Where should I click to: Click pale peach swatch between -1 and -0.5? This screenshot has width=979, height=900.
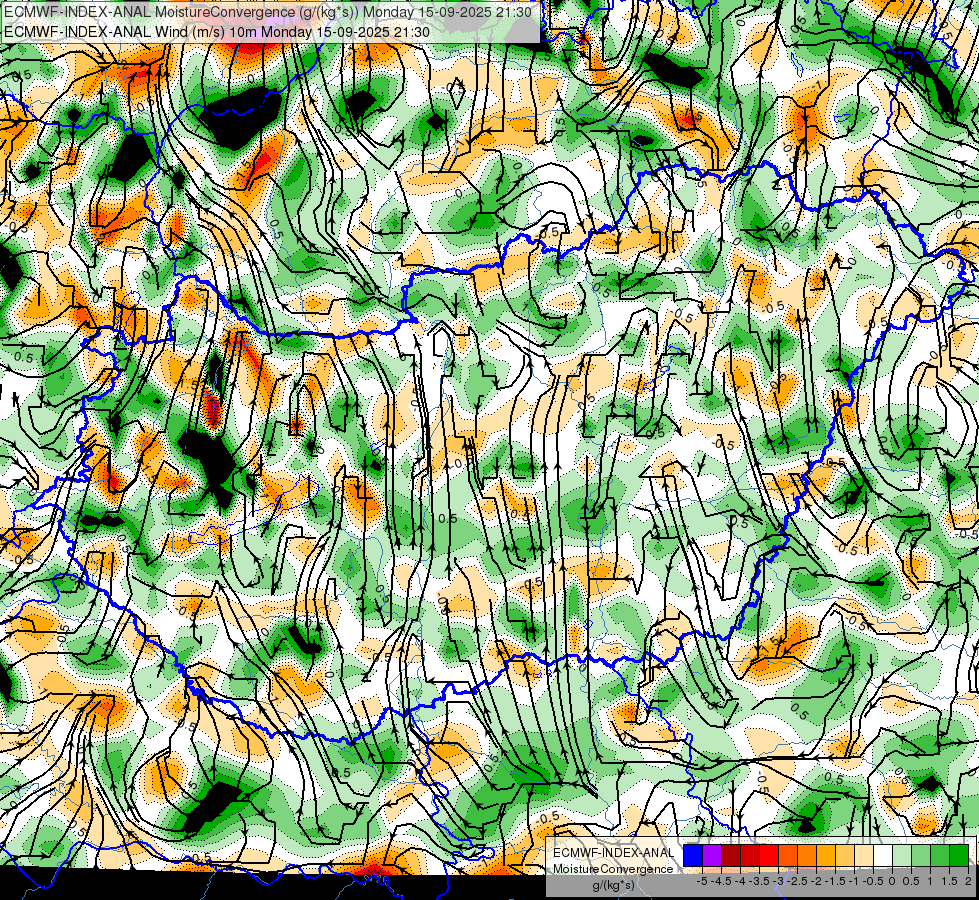point(864,856)
